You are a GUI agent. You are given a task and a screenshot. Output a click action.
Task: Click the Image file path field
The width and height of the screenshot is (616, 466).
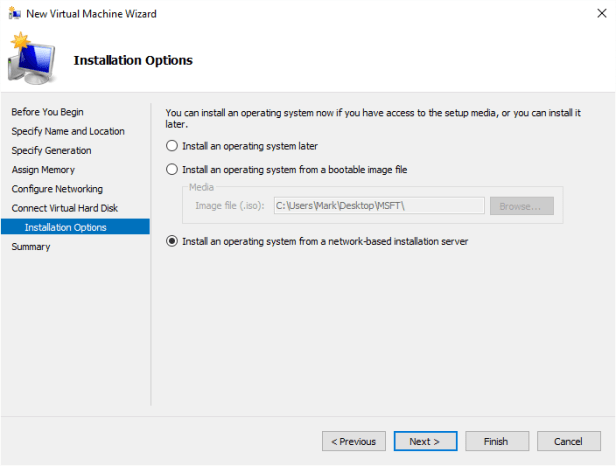378,205
